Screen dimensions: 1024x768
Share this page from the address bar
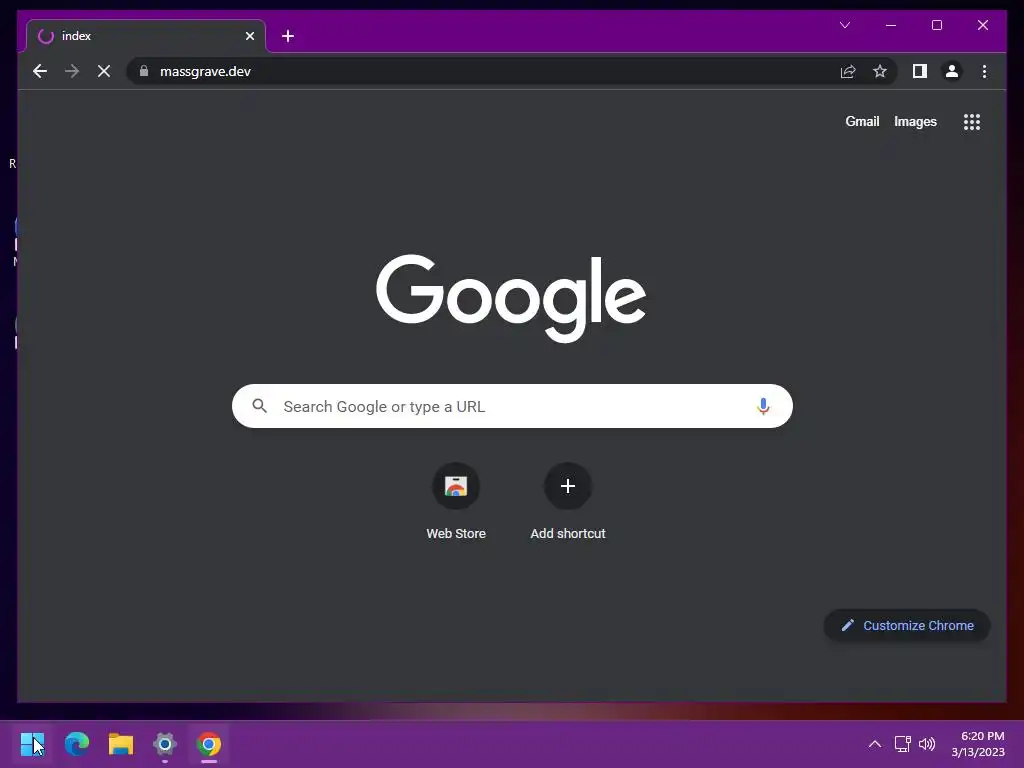[848, 71]
